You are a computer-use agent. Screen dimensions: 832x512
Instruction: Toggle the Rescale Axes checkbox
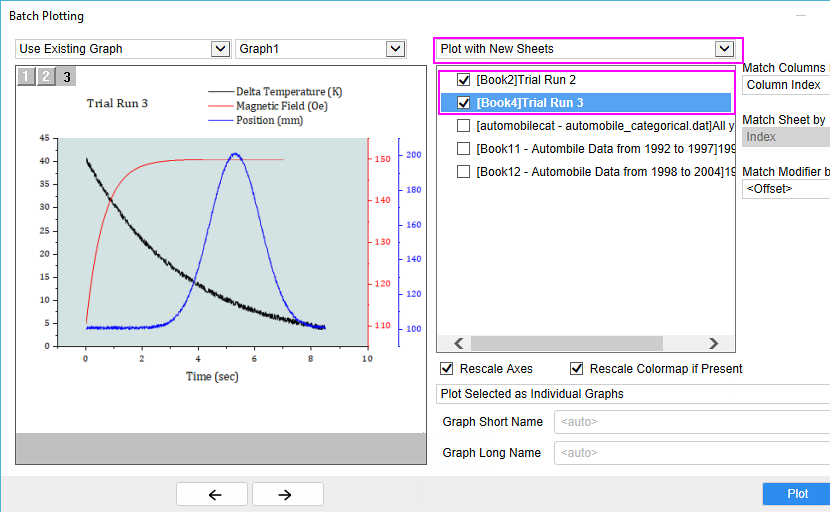pos(447,369)
